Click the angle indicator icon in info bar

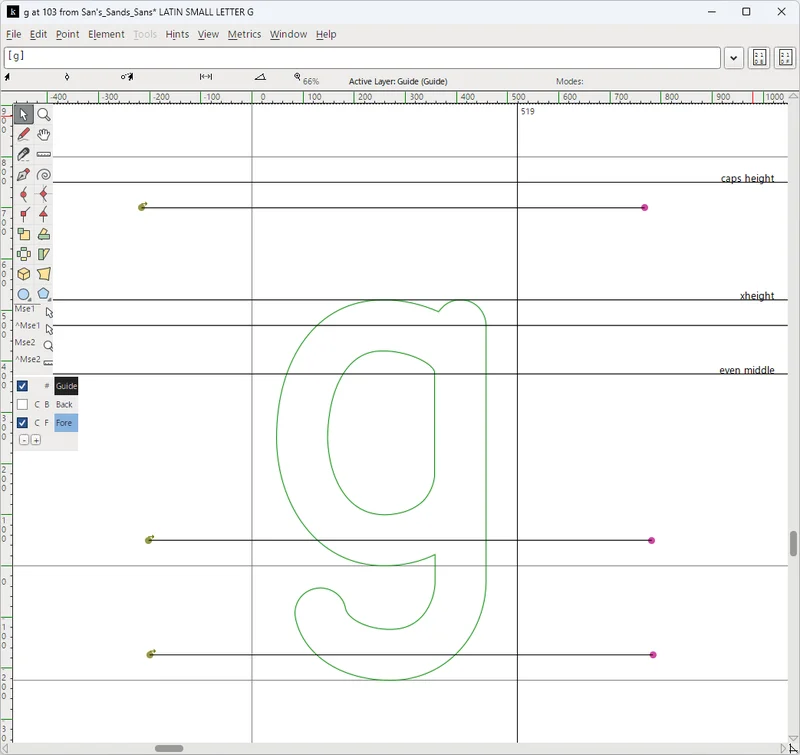tap(260, 77)
